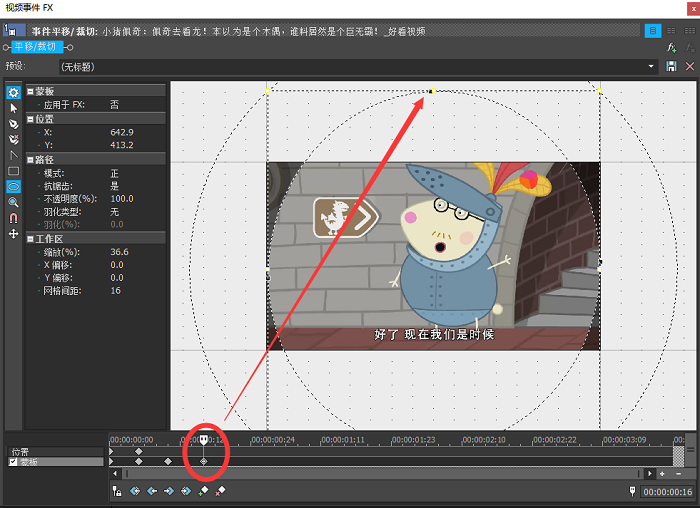Viewport: 700px width, 508px height.
Task: Save the preset with the floppy disk icon
Action: pos(671,67)
